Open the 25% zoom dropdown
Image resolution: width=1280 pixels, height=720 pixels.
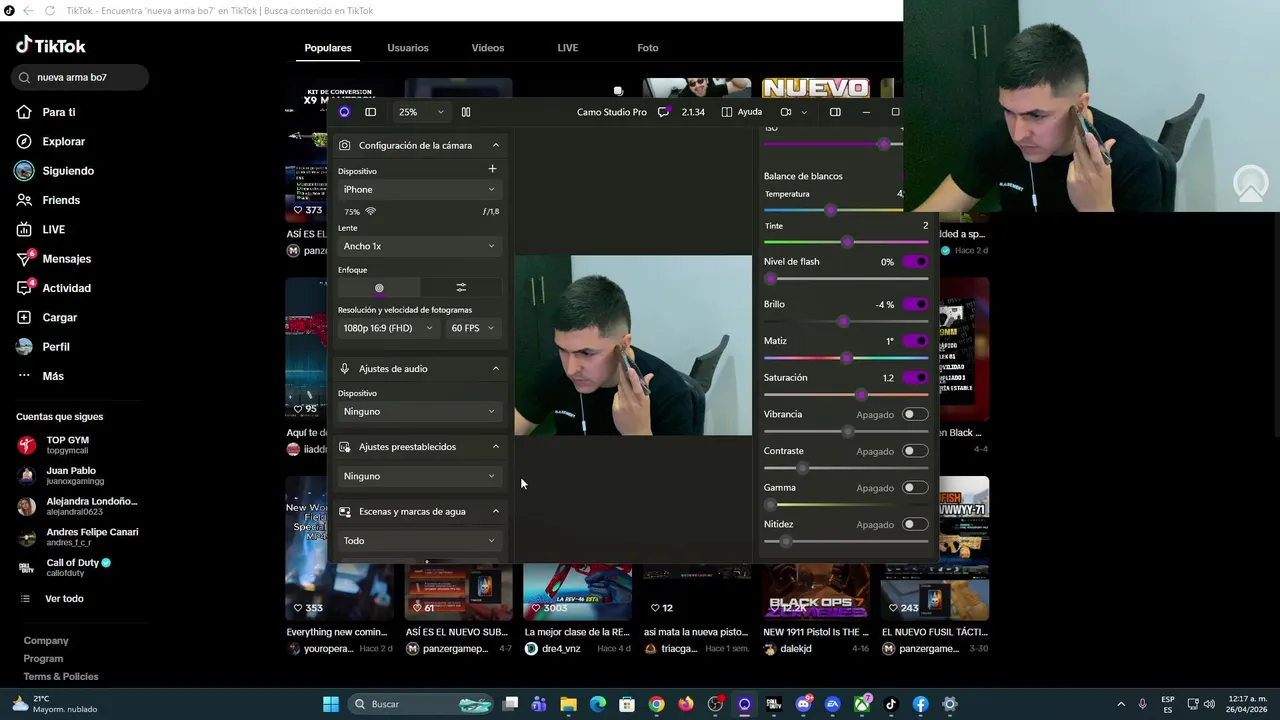pos(421,112)
